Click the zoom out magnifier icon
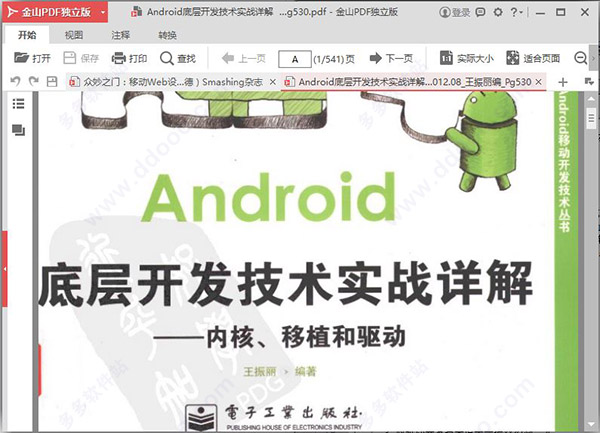600x433 pixels. pos(580,58)
